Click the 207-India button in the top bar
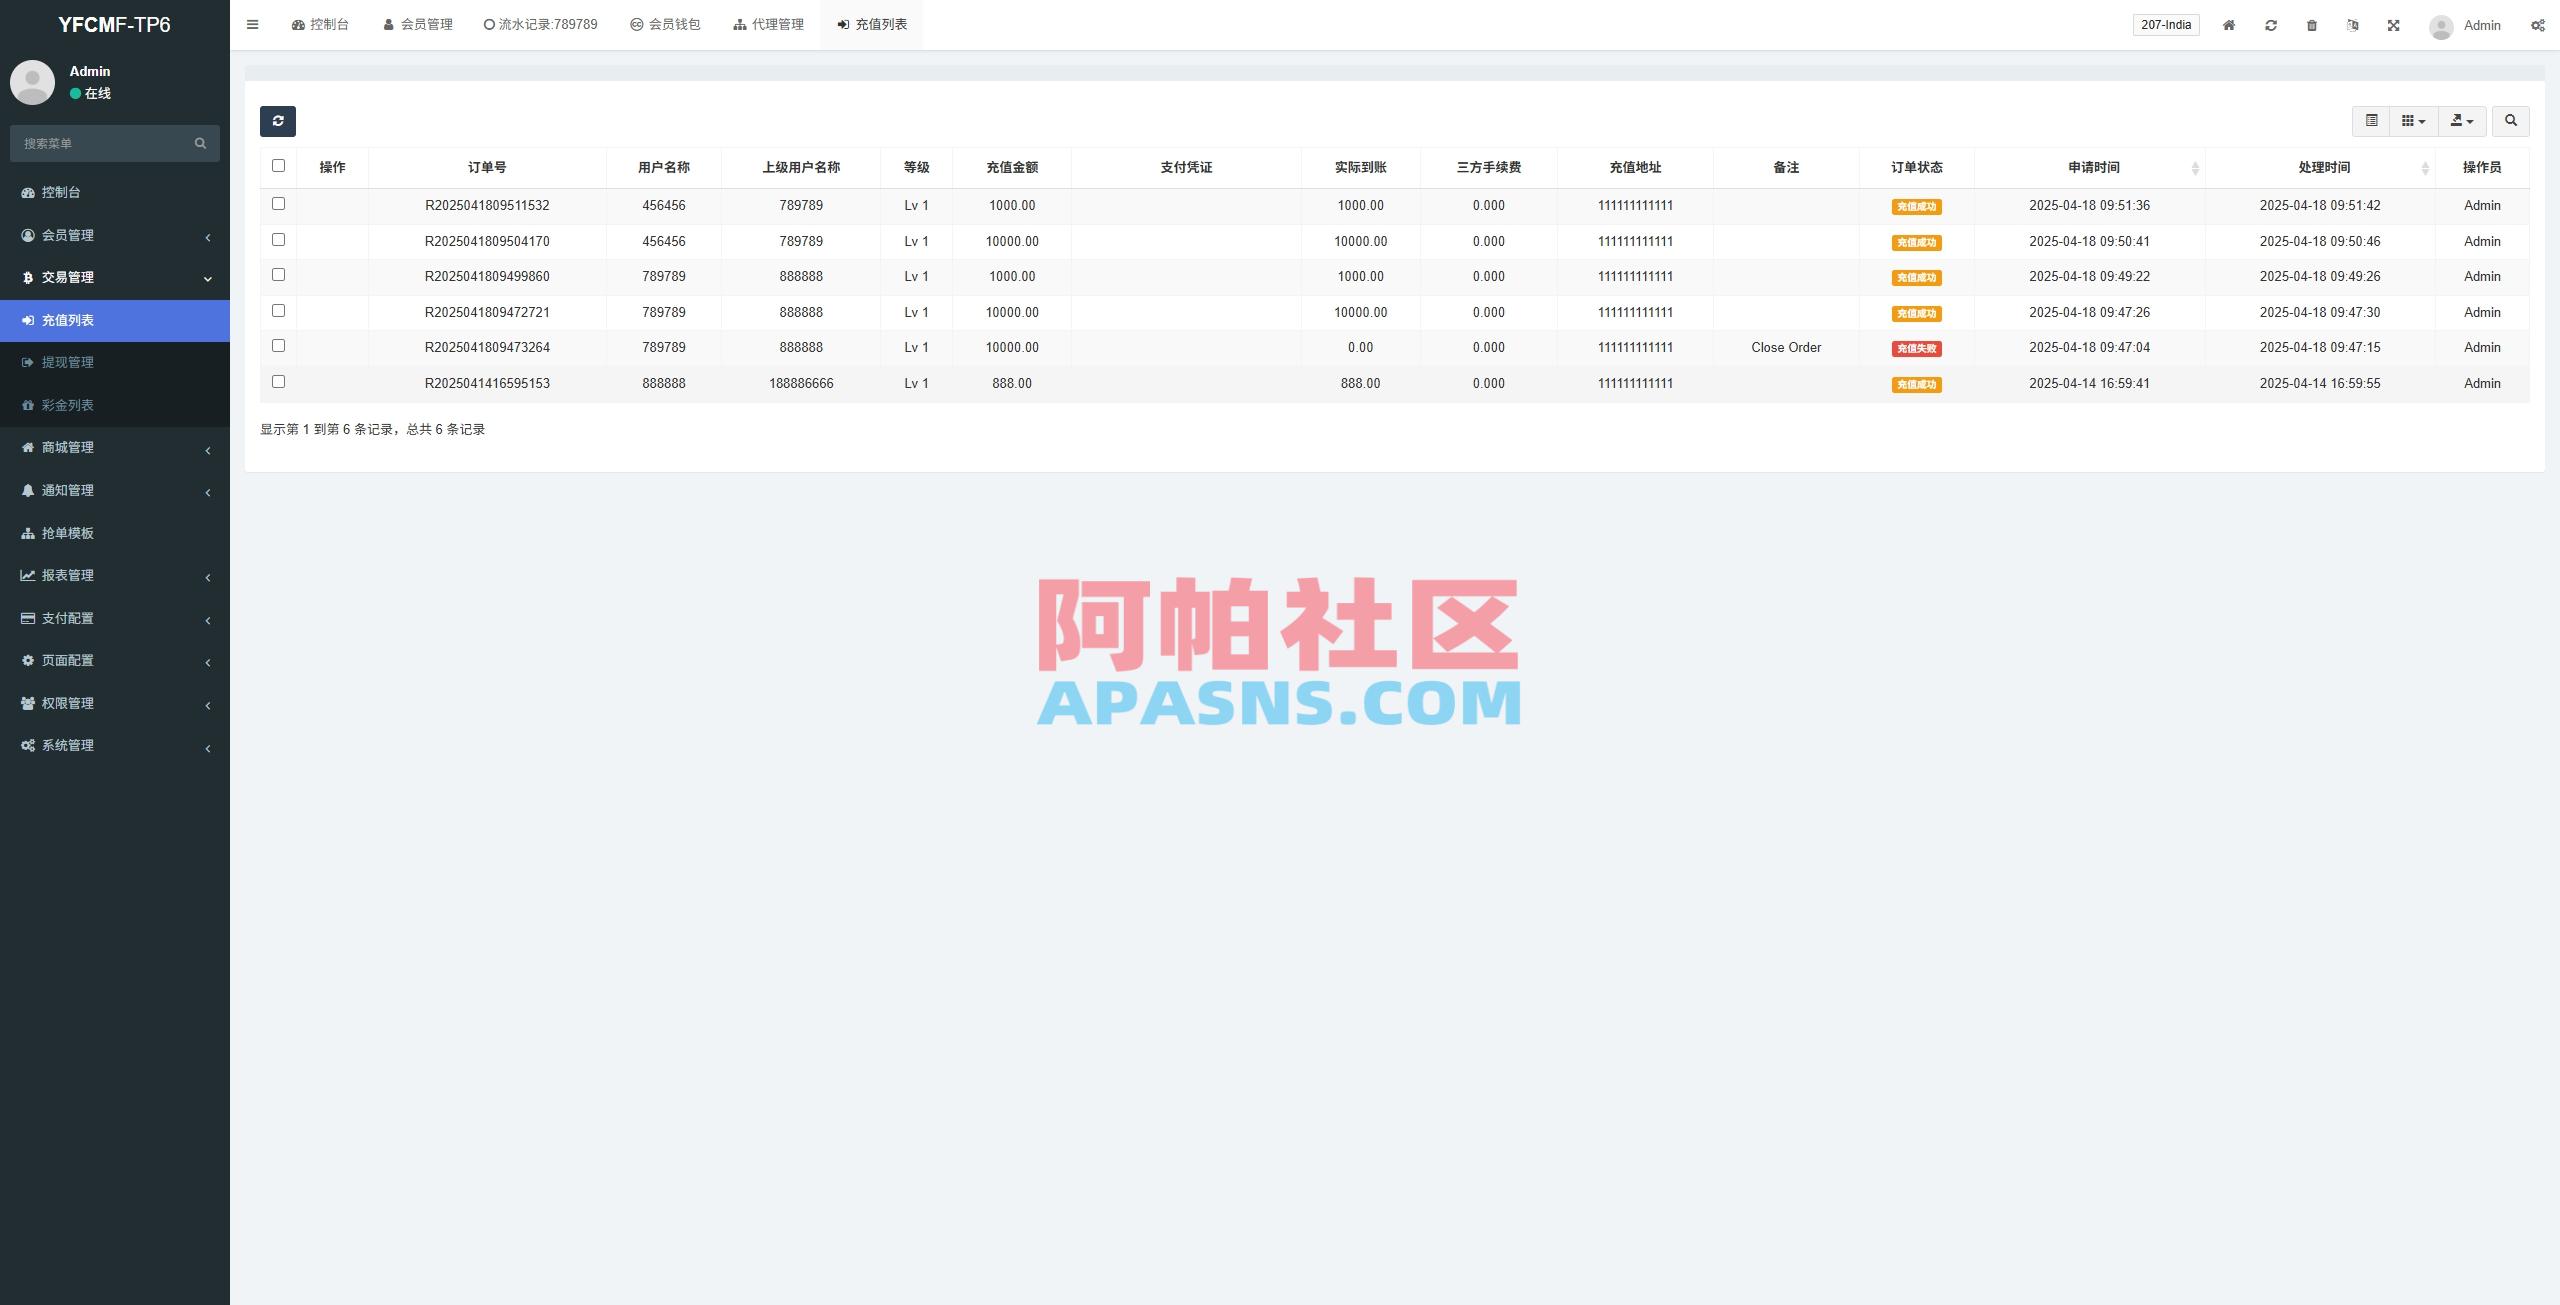This screenshot has height=1305, width=2560. (2166, 24)
